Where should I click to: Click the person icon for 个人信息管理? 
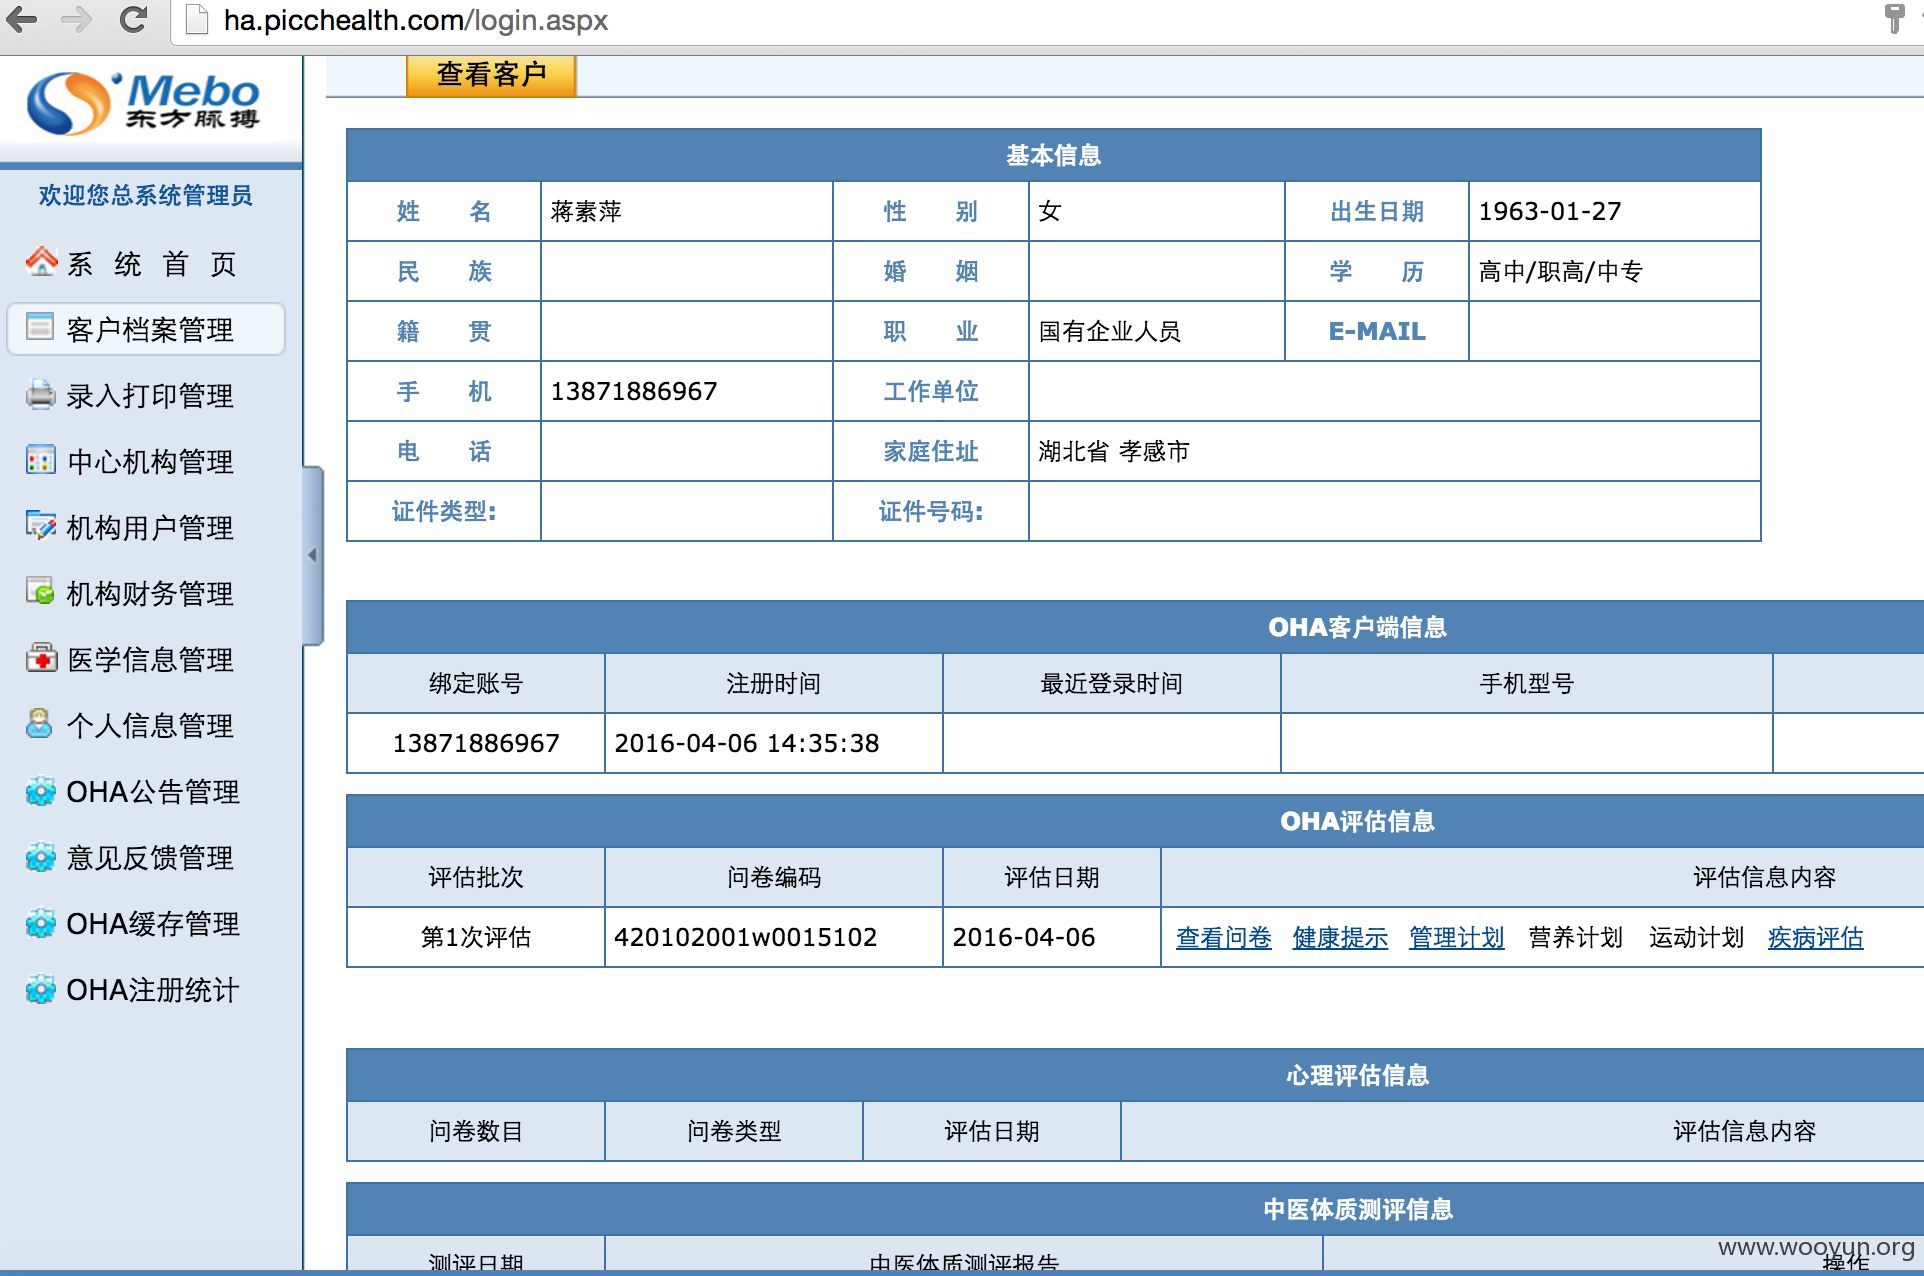(x=40, y=723)
